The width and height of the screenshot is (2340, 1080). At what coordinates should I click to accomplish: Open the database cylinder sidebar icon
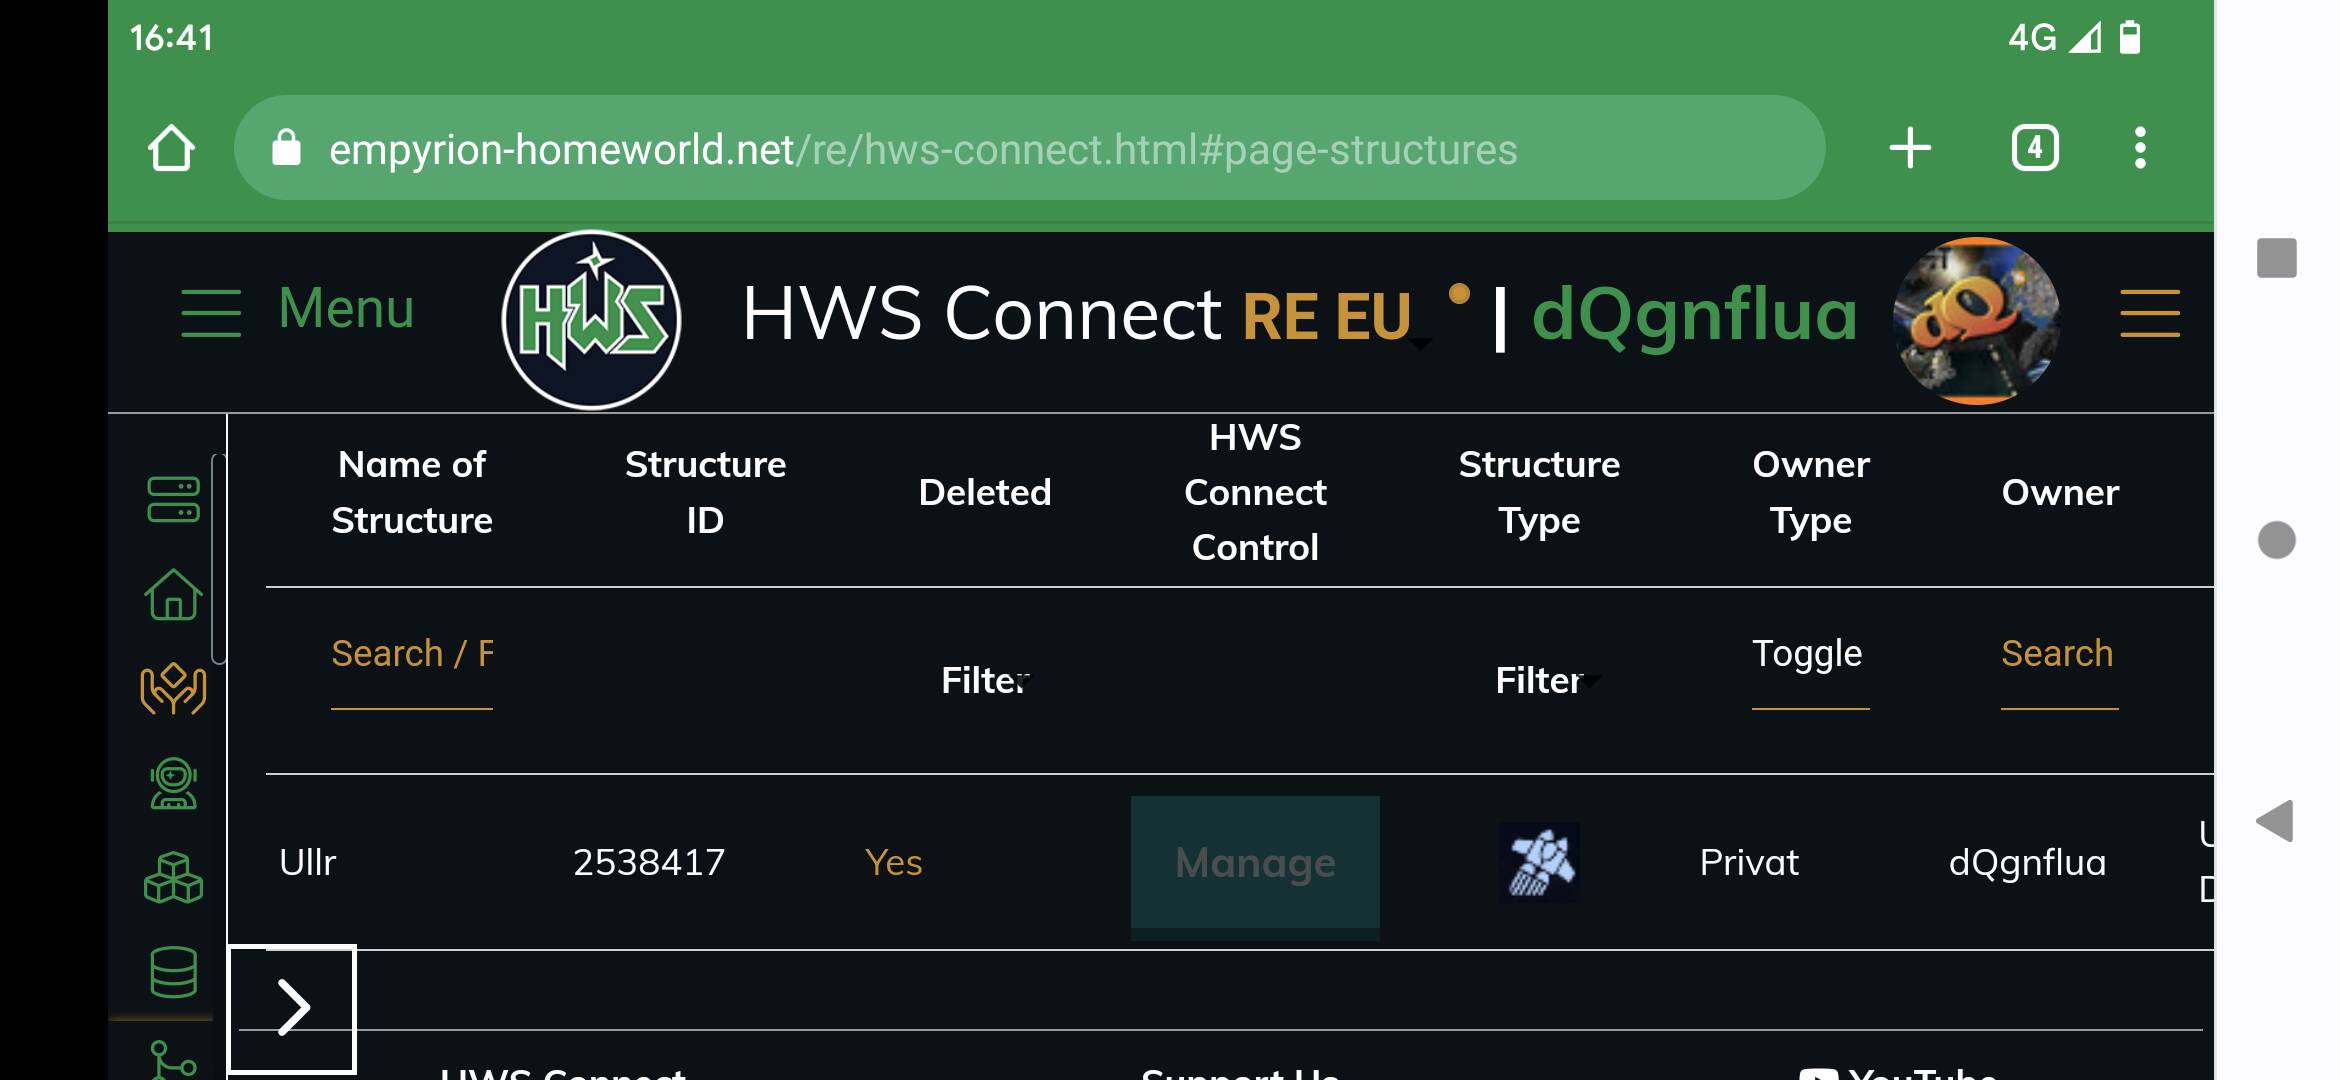pyautogui.click(x=173, y=972)
